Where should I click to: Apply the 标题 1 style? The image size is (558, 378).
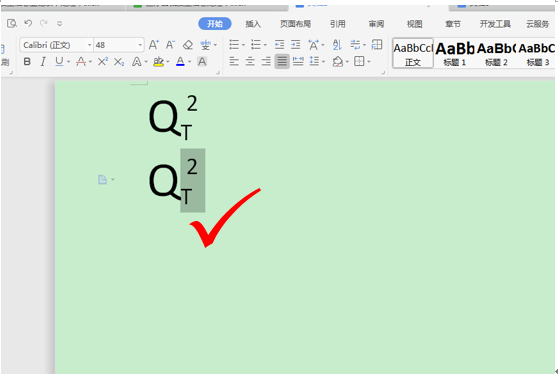(x=454, y=53)
